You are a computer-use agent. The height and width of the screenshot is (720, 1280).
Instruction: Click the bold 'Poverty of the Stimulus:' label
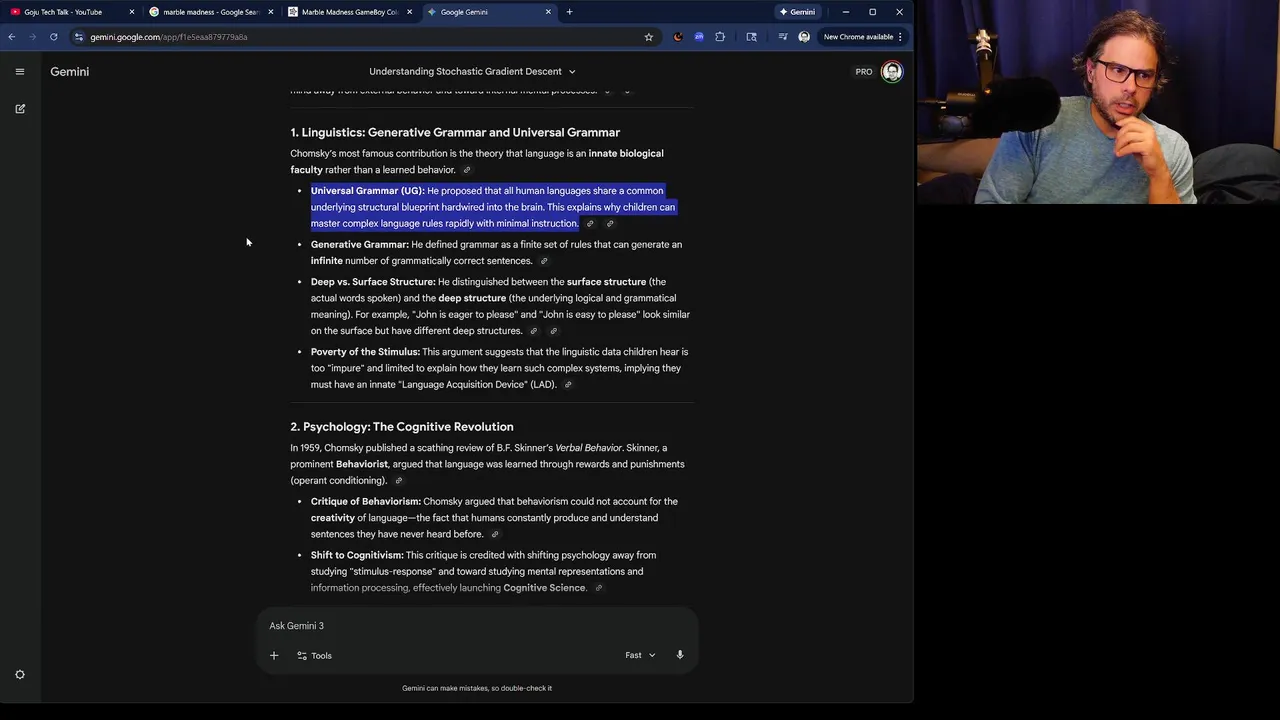click(x=365, y=352)
